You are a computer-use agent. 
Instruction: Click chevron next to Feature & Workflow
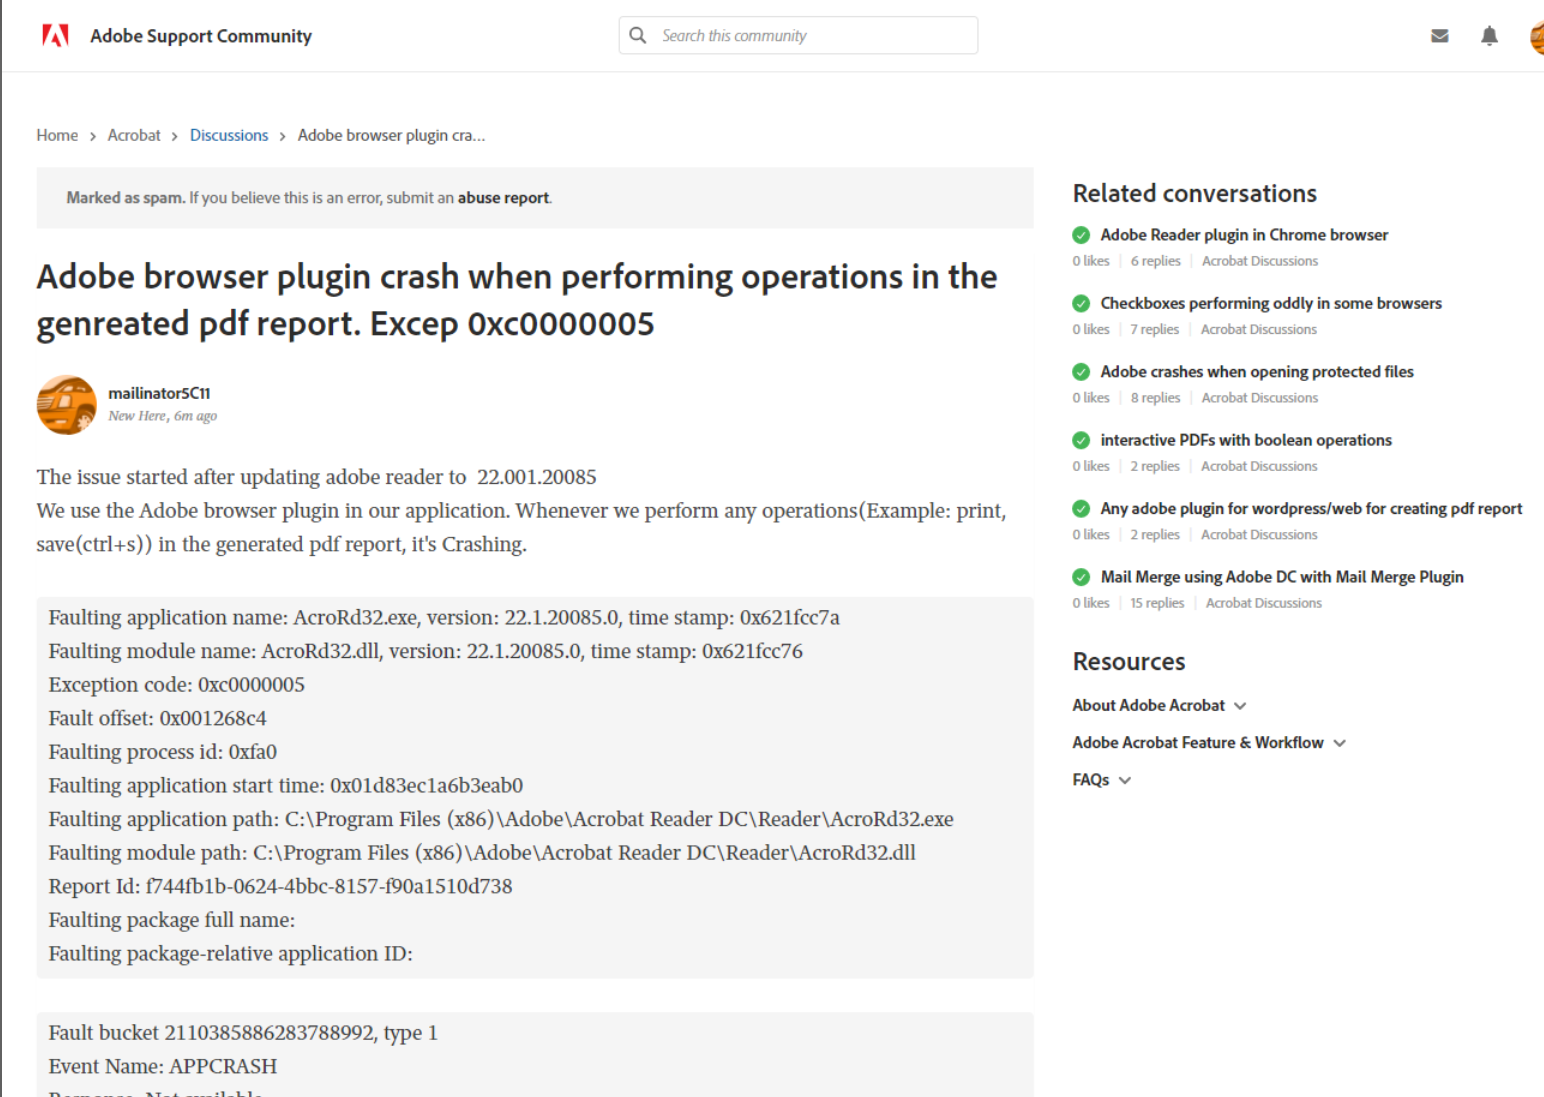[x=1340, y=743]
